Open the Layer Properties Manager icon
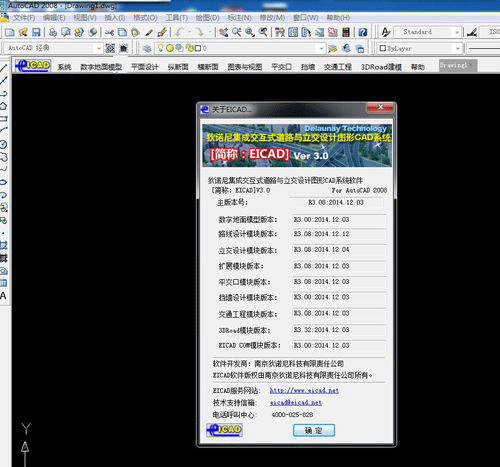The height and width of the screenshot is (467, 500). point(147,49)
